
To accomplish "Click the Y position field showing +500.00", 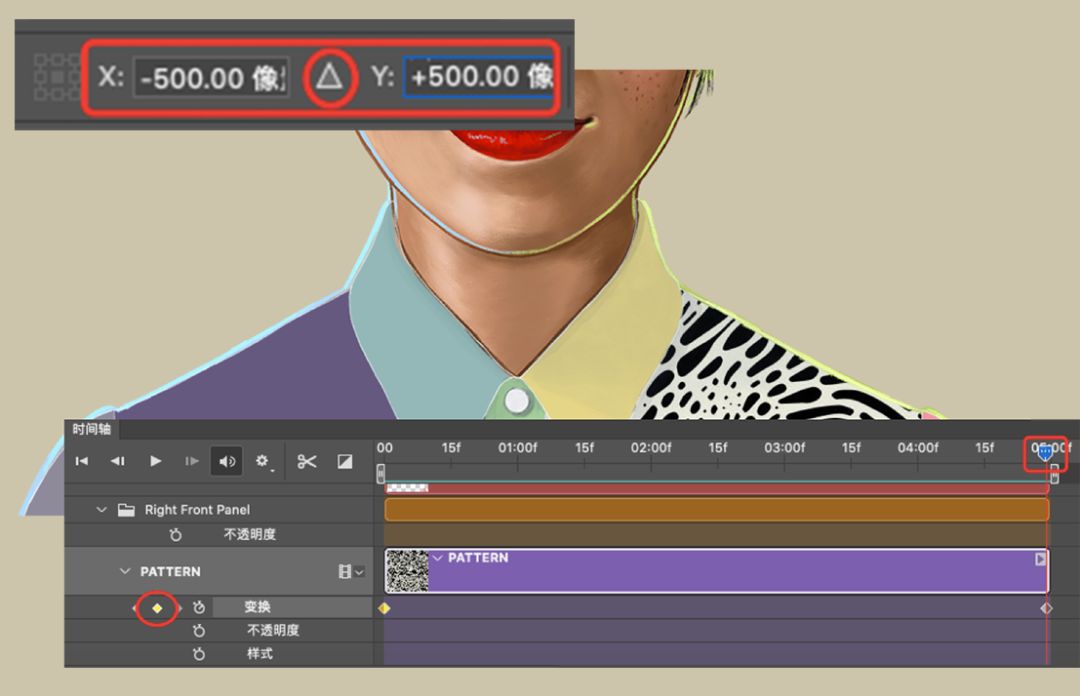I will coord(479,76).
